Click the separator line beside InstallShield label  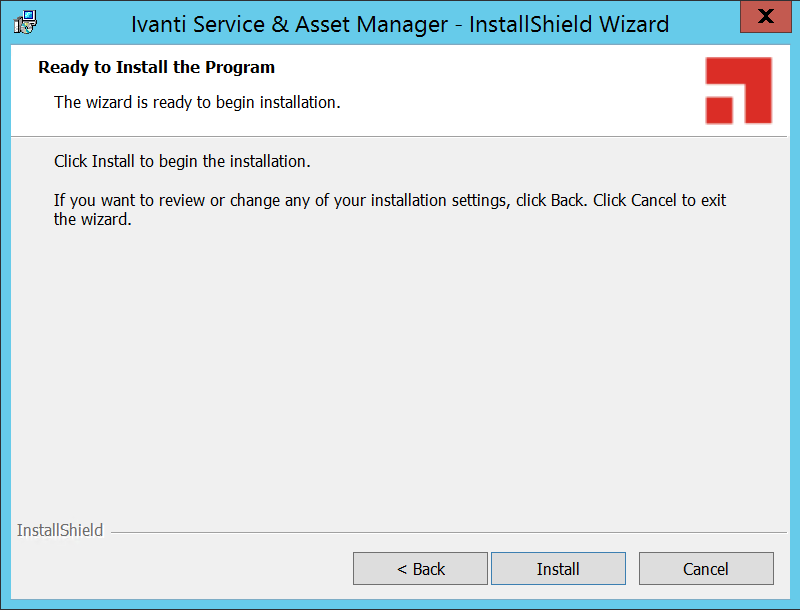pyautogui.click(x=450, y=532)
